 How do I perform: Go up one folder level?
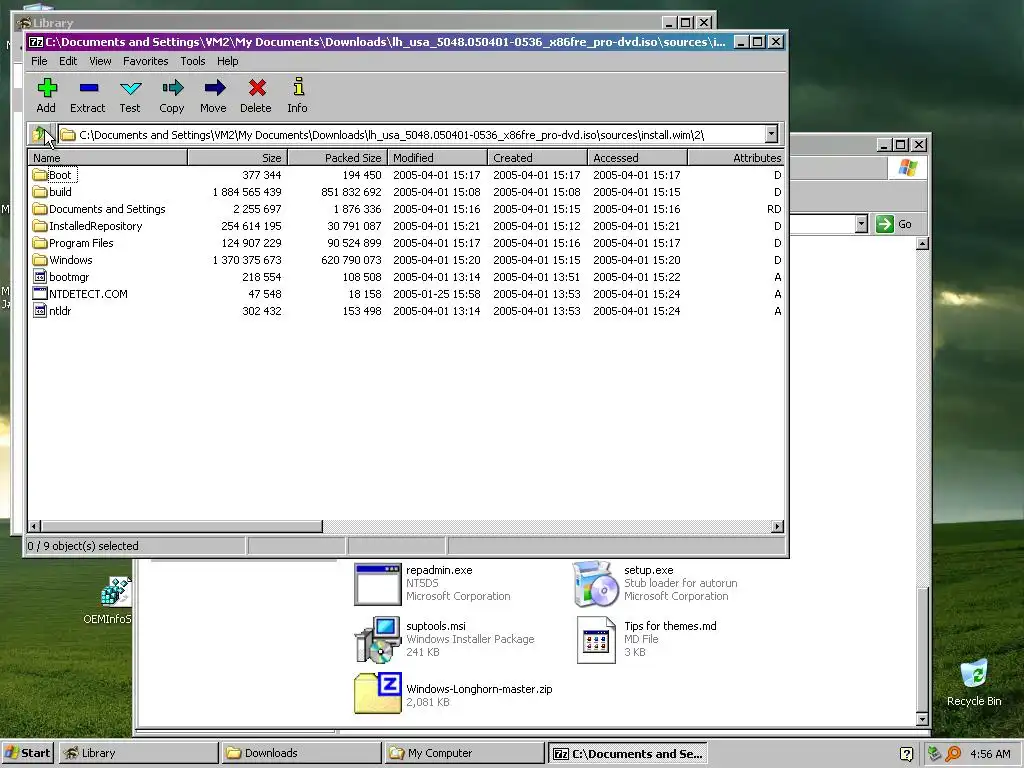click(x=40, y=135)
